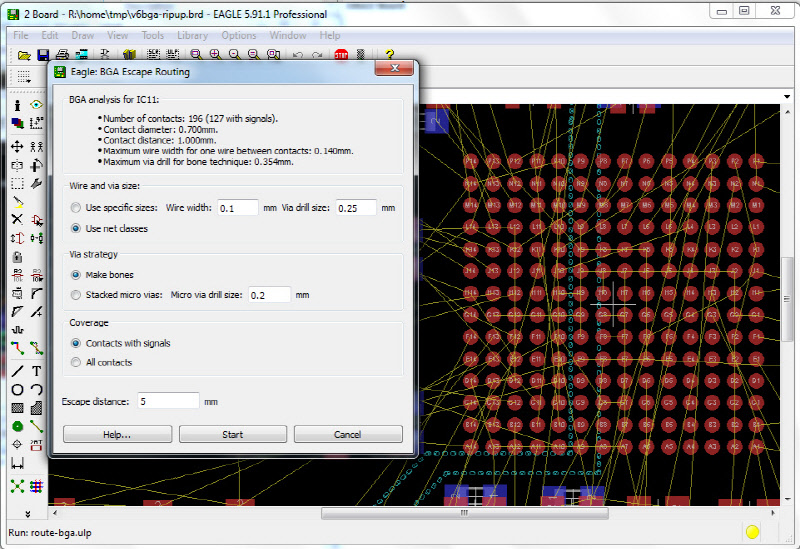Click the Info tool icon
The height and width of the screenshot is (549, 800).
coord(17,104)
